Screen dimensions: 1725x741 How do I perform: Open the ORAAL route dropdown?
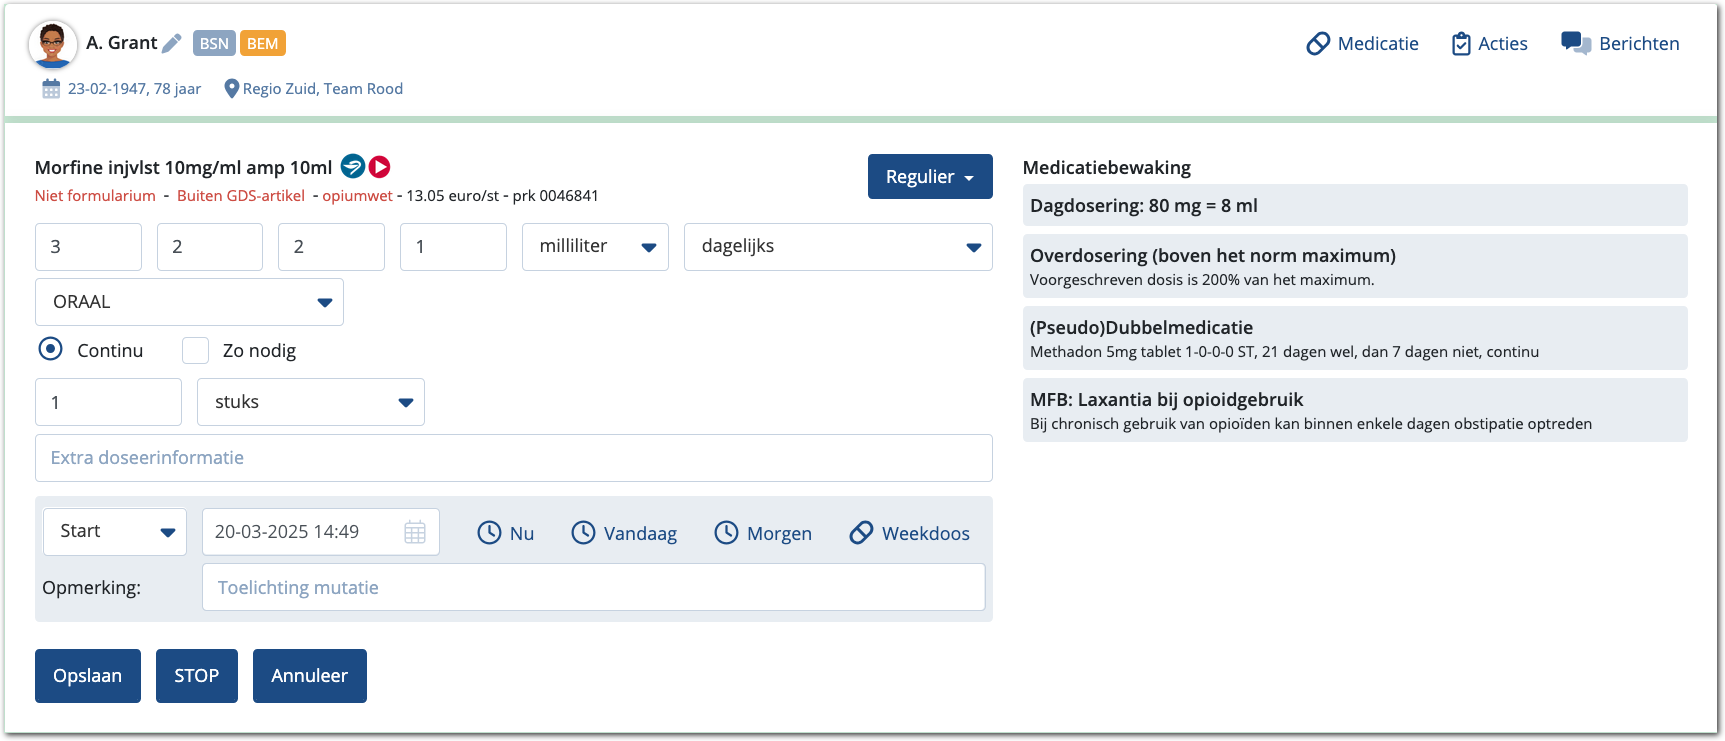[x=189, y=302]
